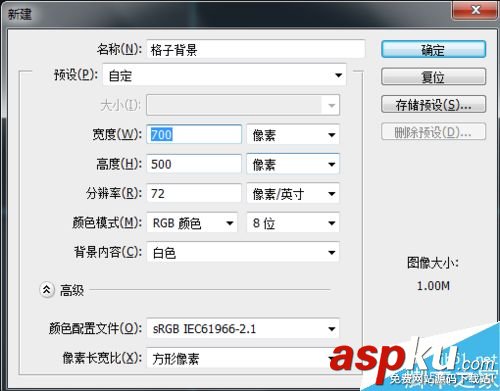This screenshot has width=500, height=391.
Task: Click the 分辨率 field showing 72
Action: (194, 193)
